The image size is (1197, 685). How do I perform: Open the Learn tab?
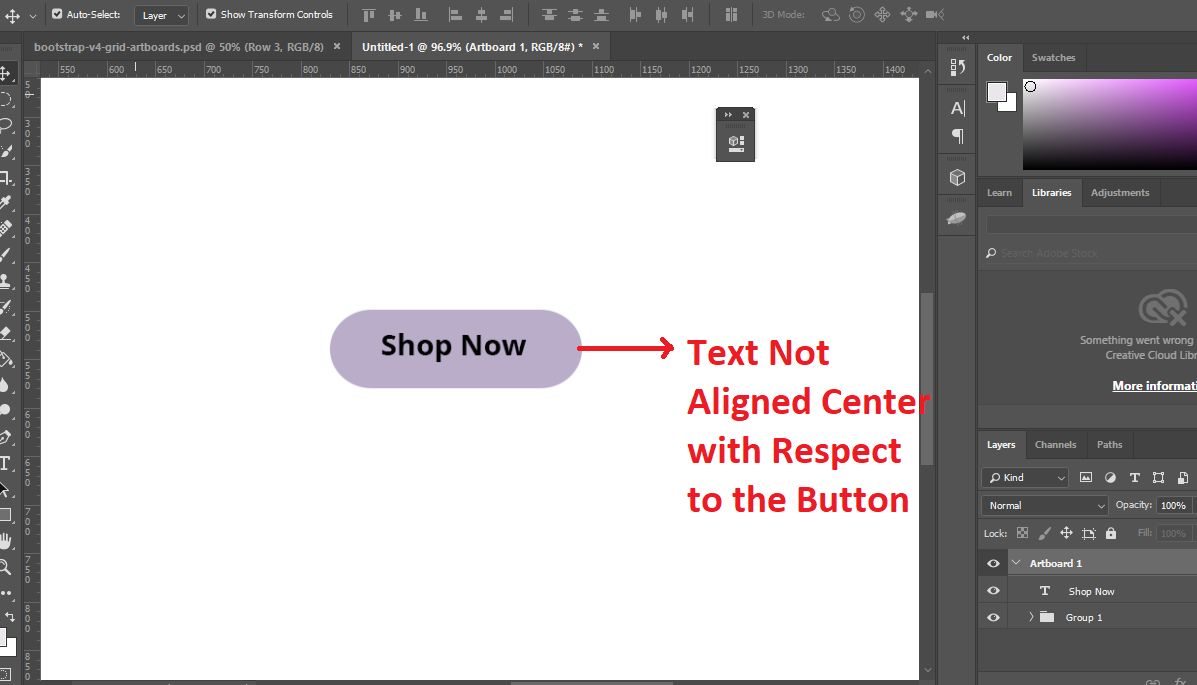click(999, 192)
